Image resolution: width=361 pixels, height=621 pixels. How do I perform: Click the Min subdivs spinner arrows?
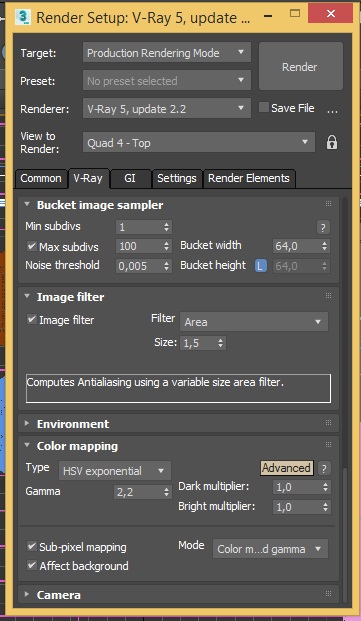click(x=167, y=227)
